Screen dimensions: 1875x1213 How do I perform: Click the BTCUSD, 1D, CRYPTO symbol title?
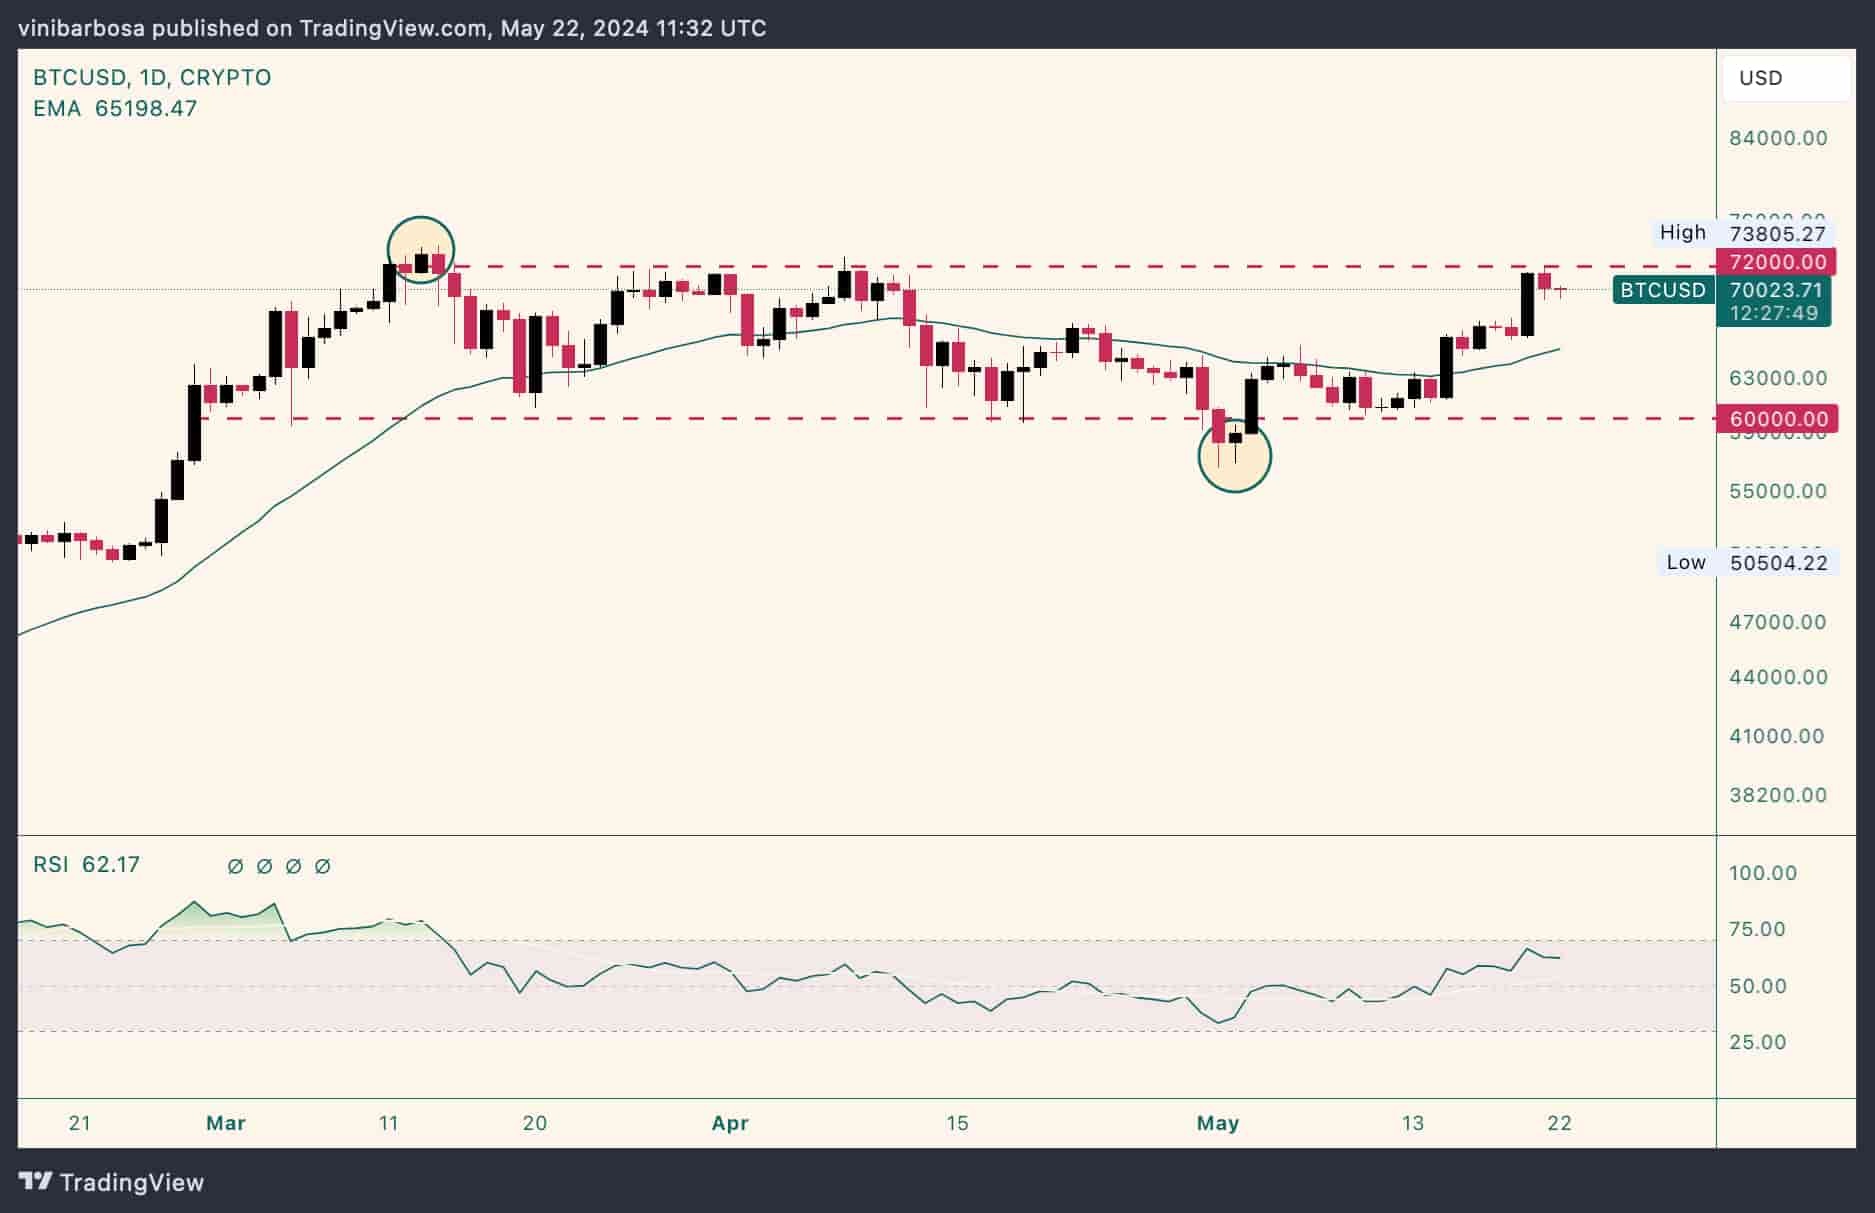pos(152,78)
